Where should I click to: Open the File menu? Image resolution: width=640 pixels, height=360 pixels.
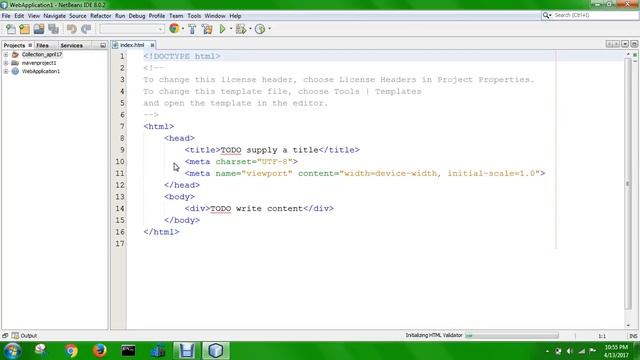6,16
